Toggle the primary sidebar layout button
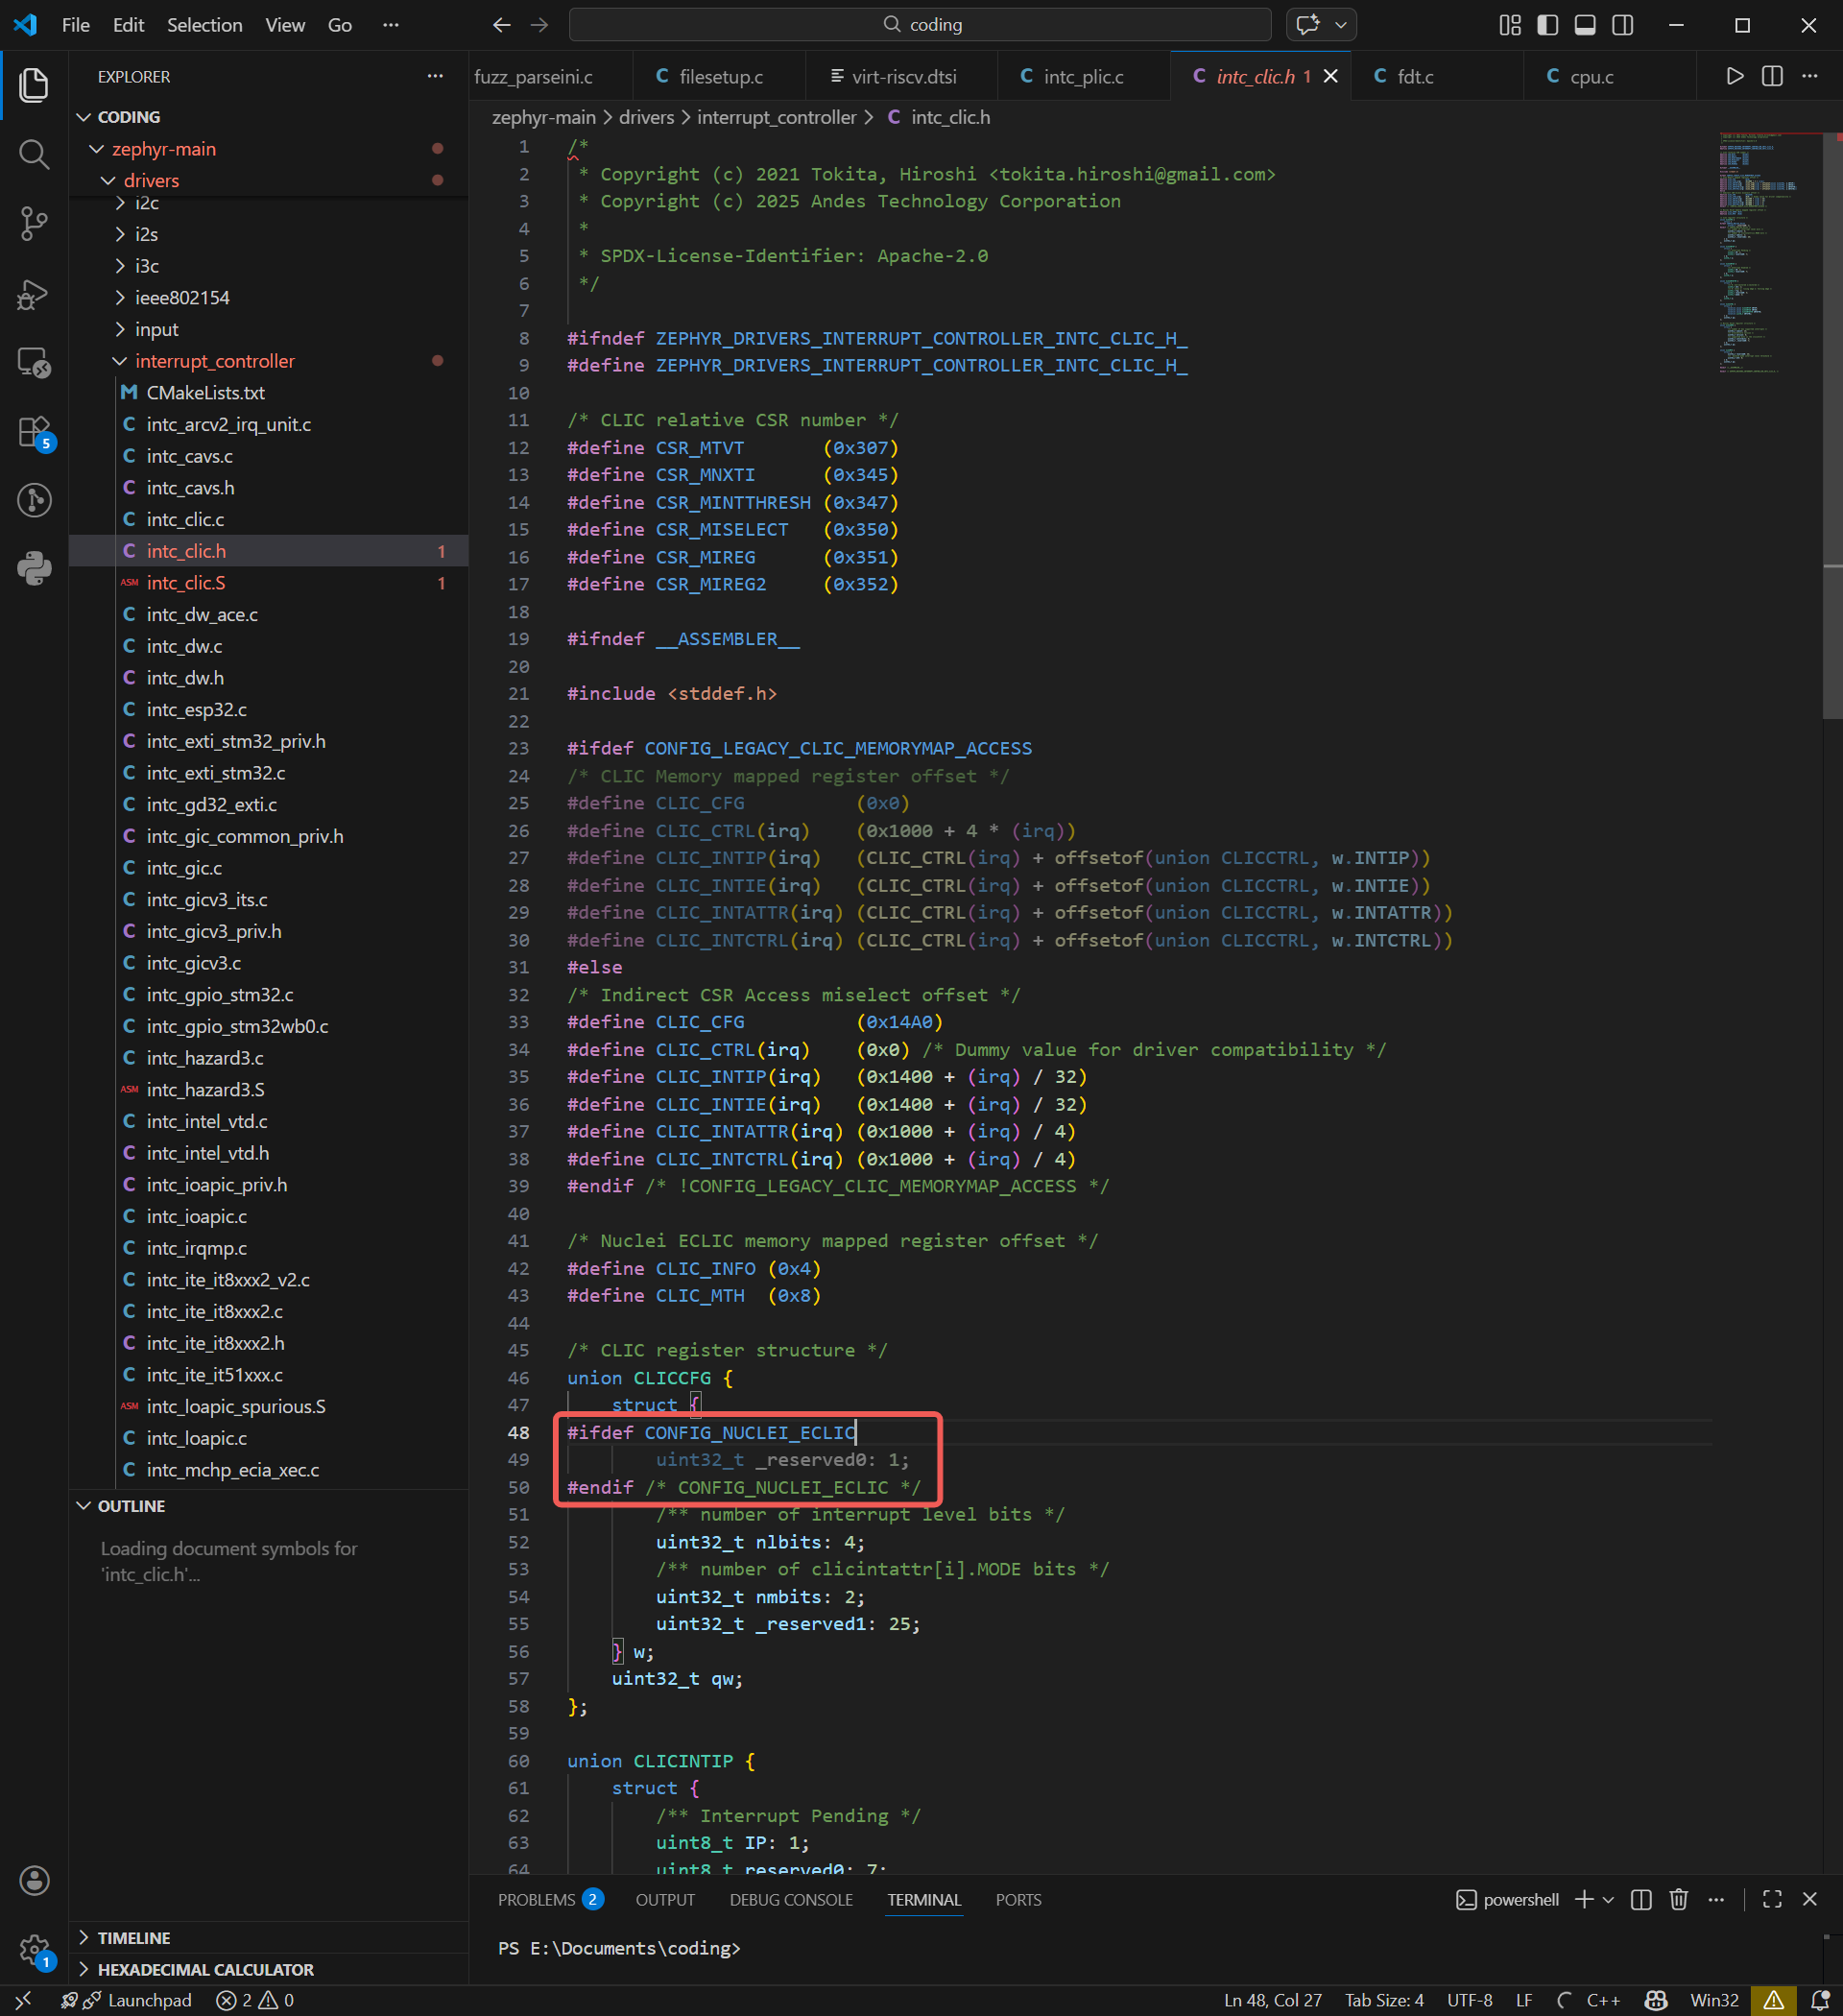 click(x=1548, y=25)
